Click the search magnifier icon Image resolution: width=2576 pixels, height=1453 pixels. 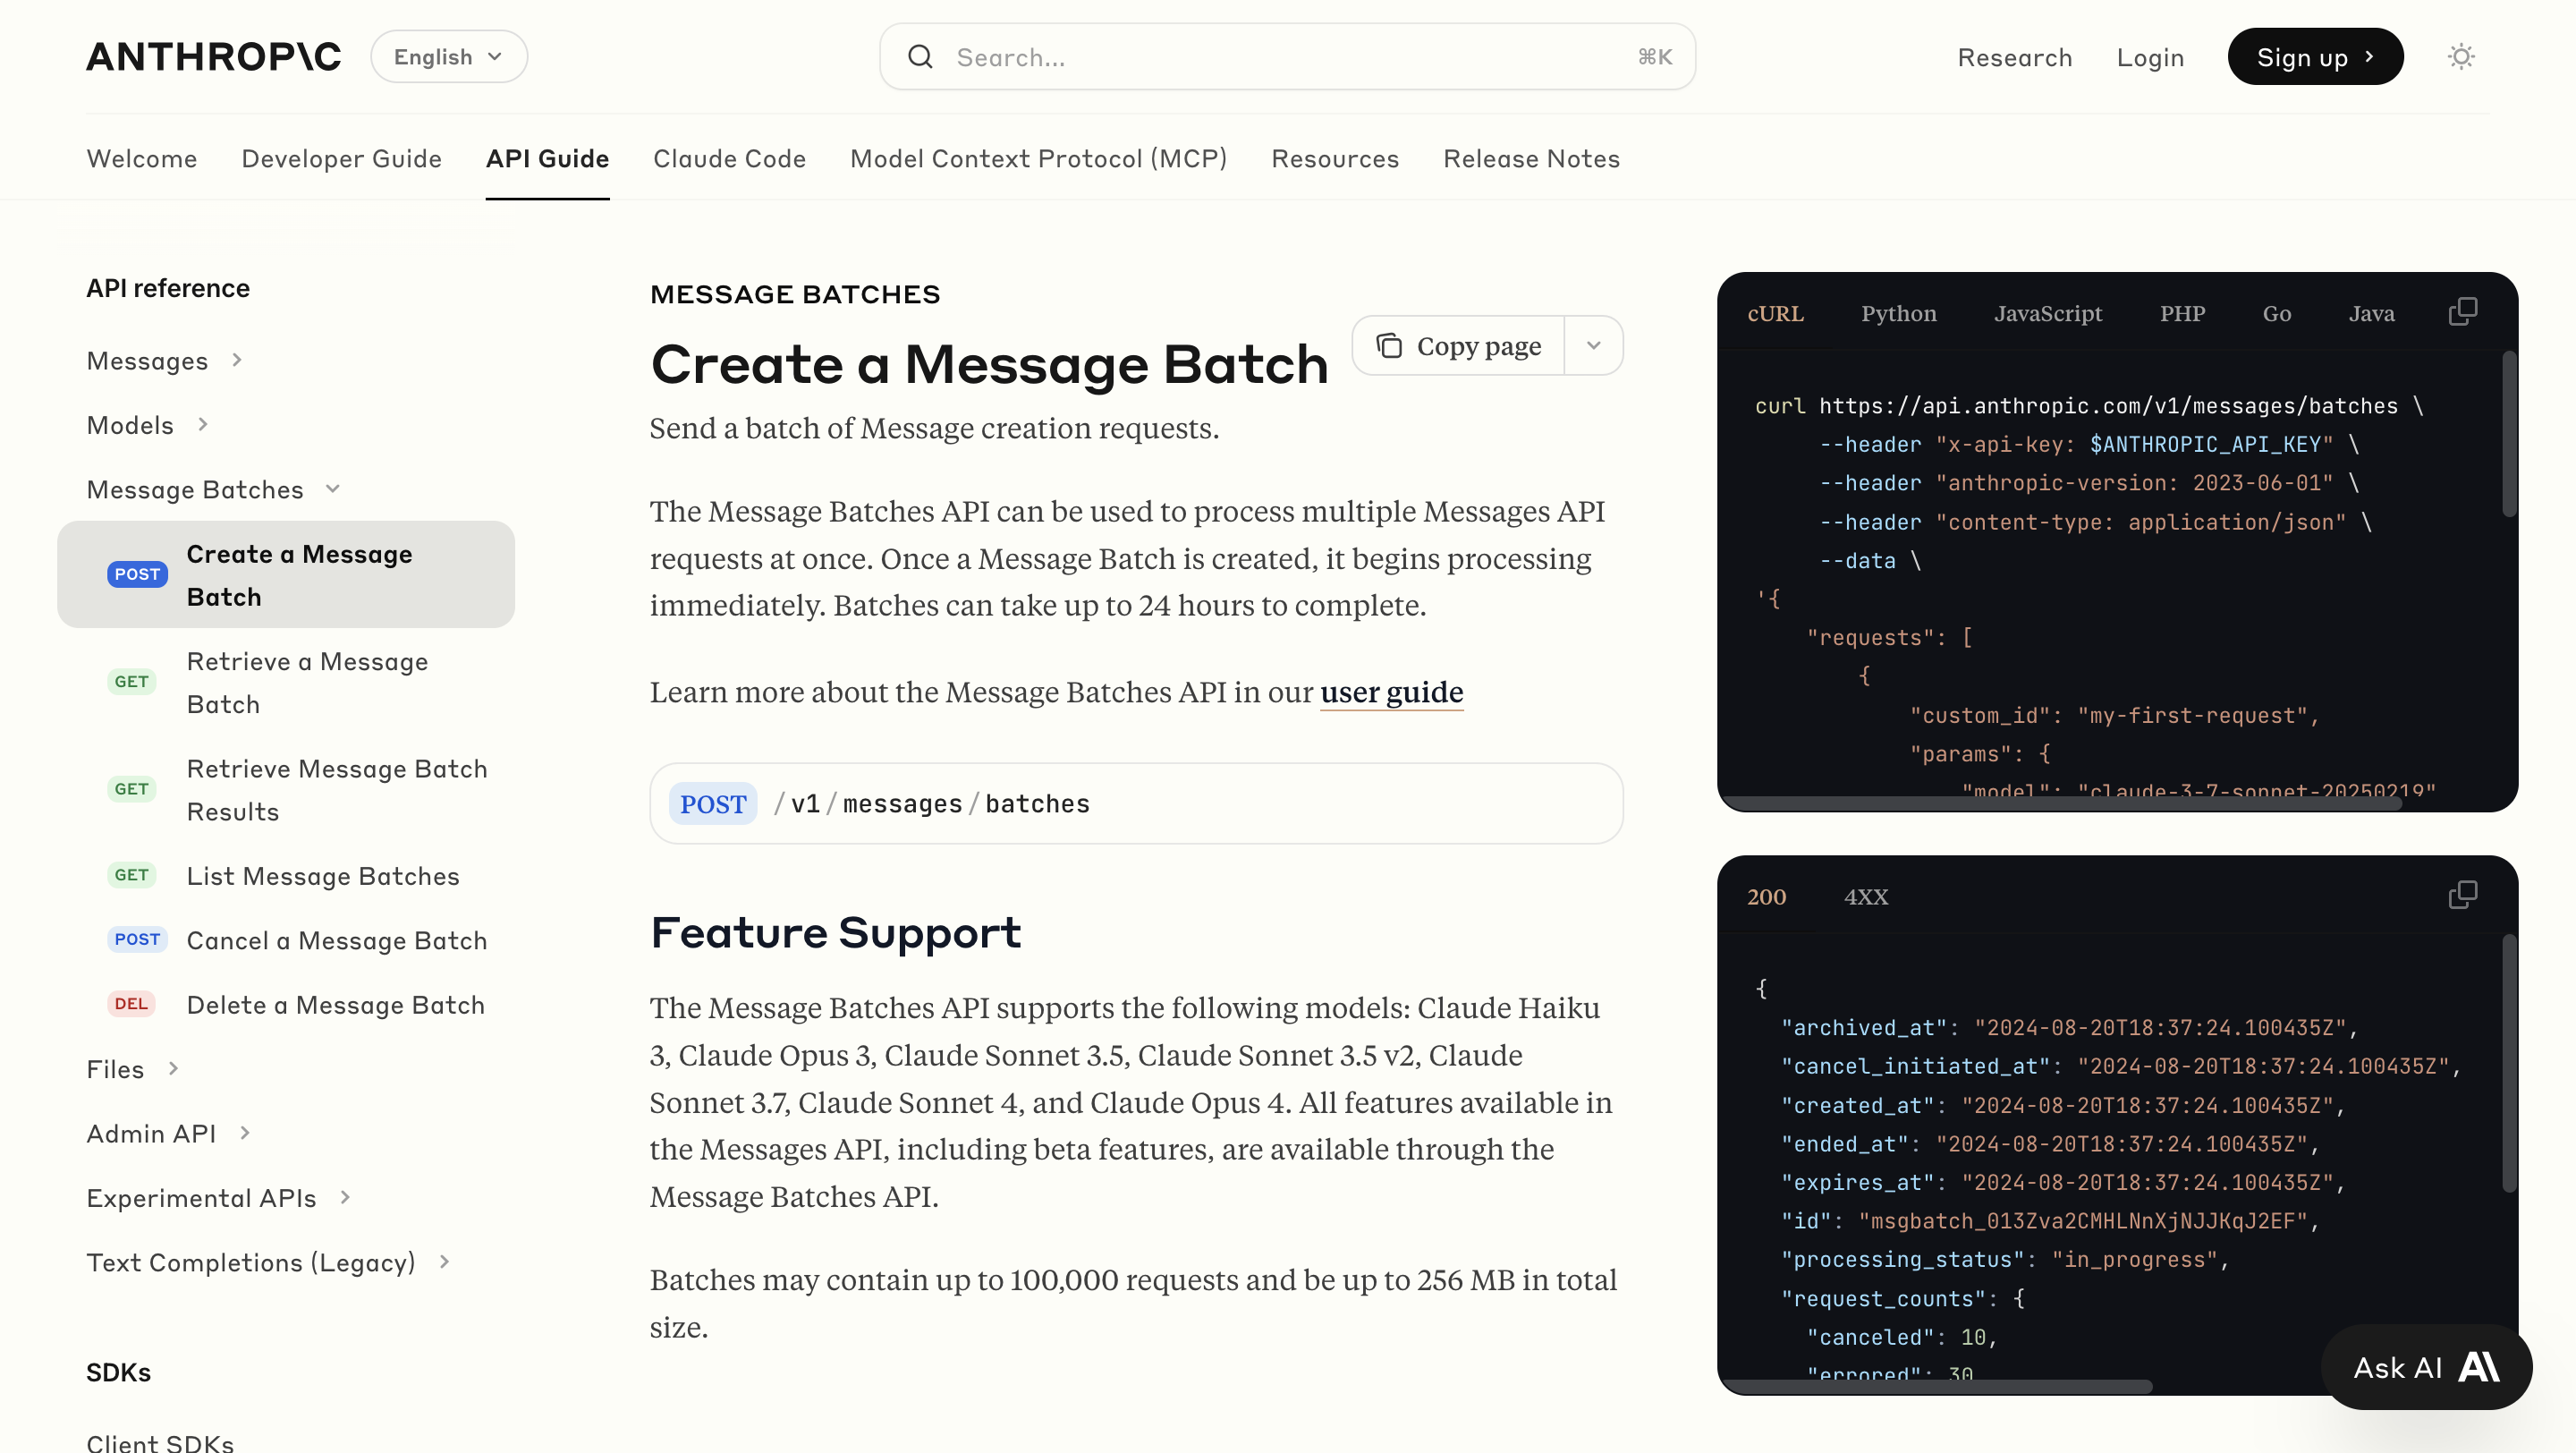[x=920, y=57]
